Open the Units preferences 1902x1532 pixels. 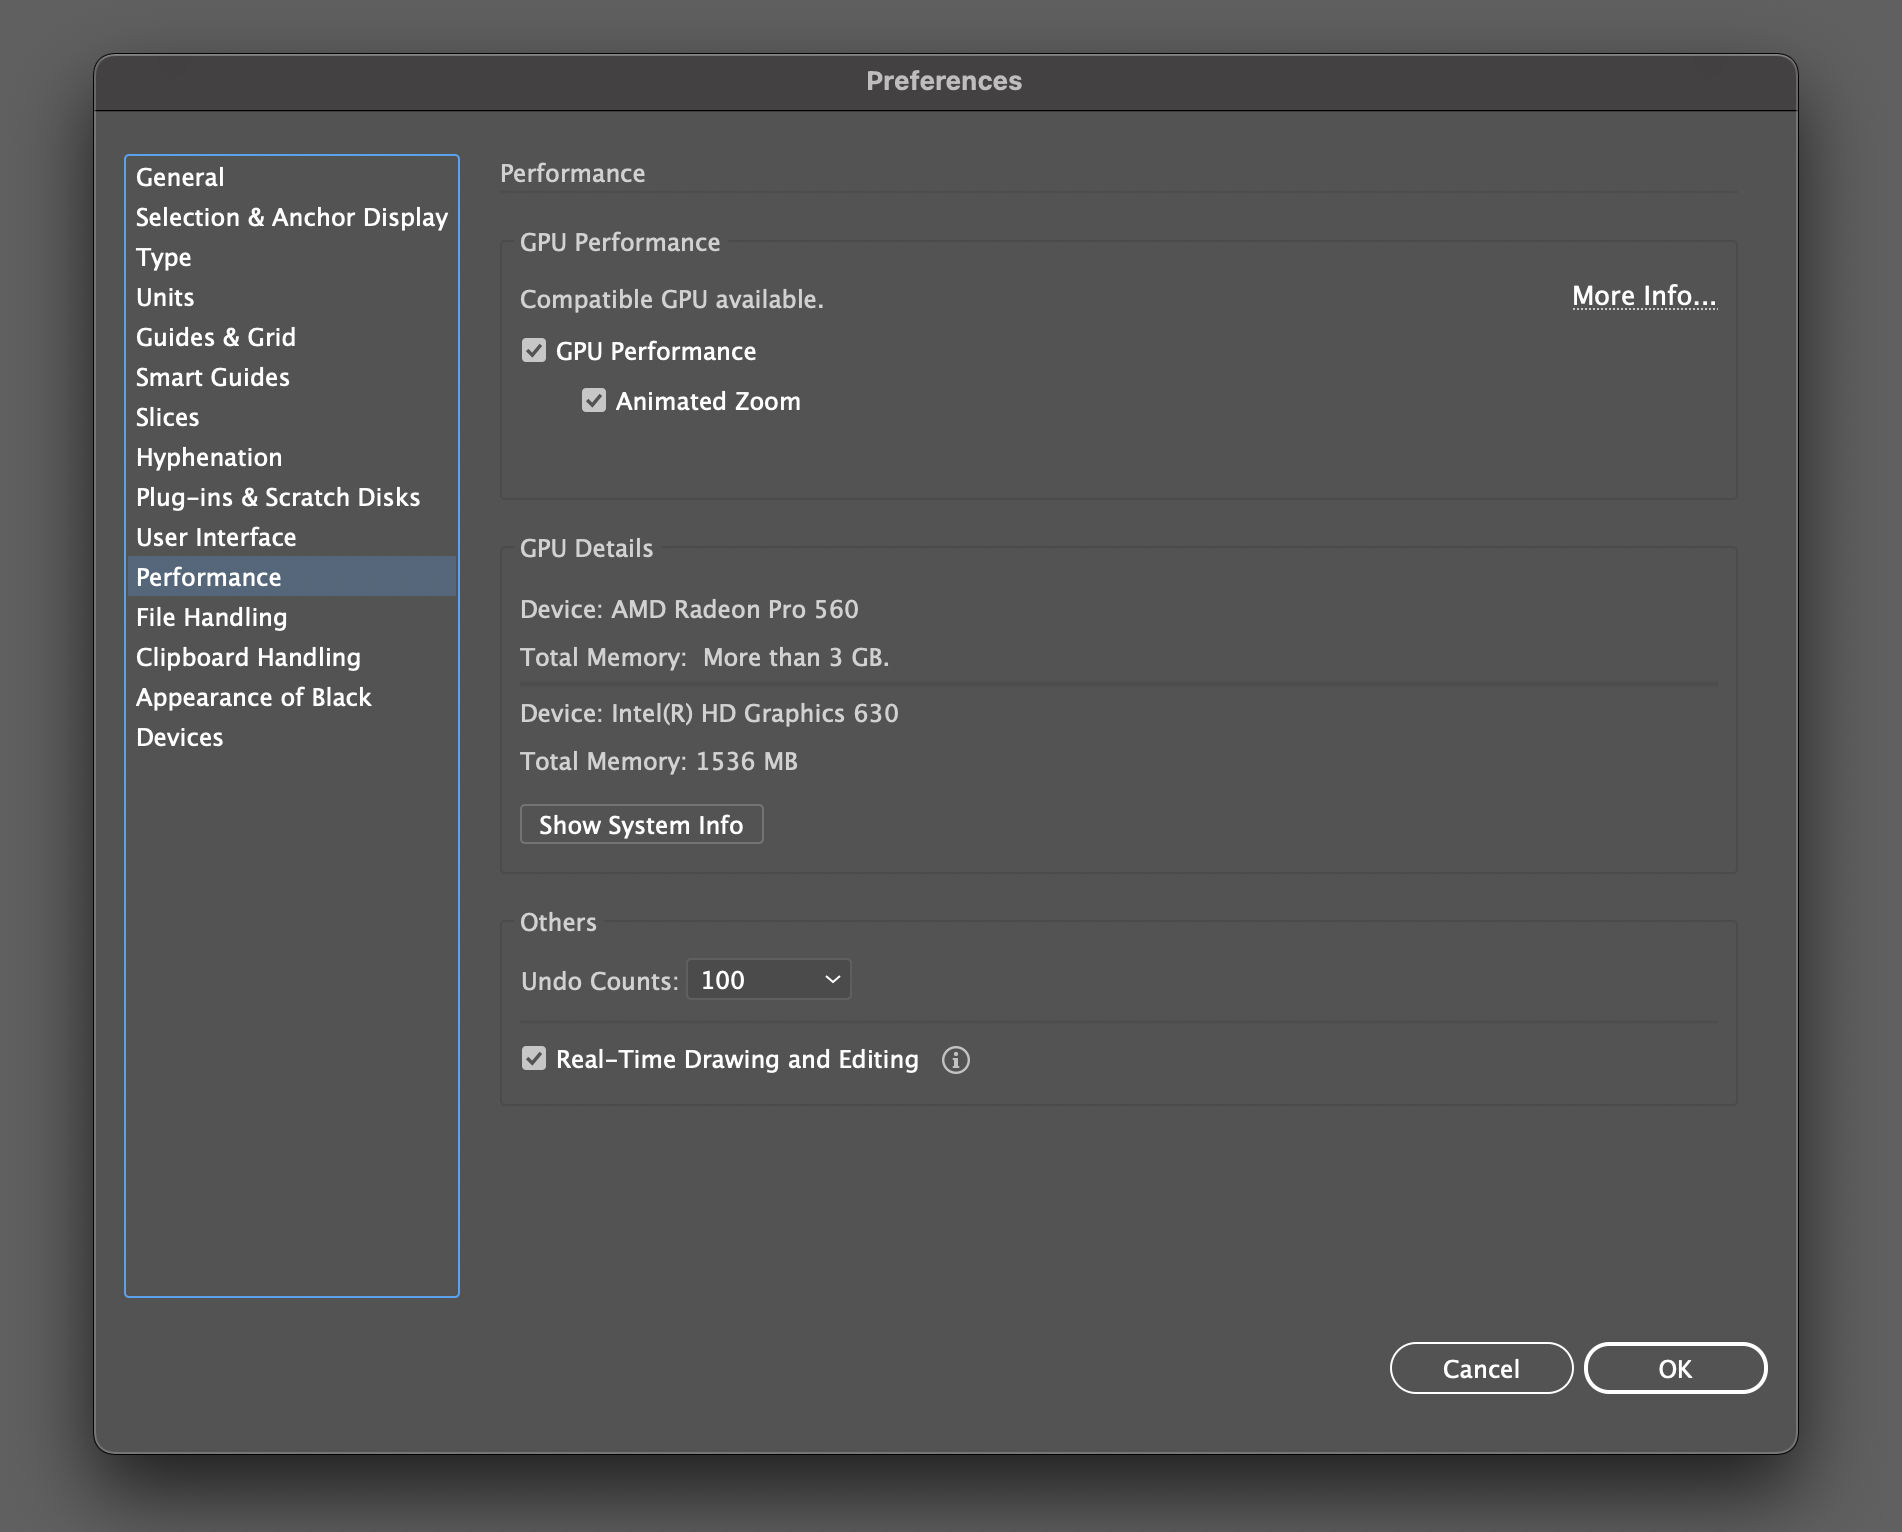tap(165, 297)
